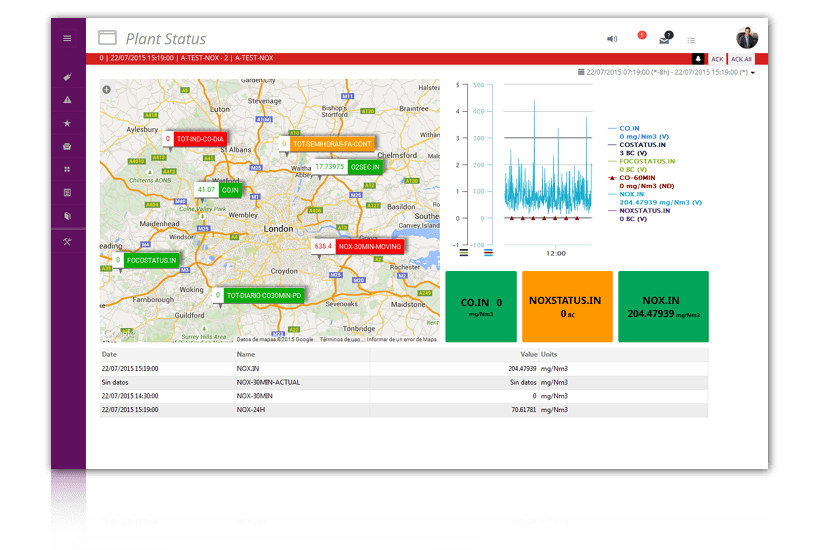Screen dimensions: 825x550
Task: Click the bell icon in the alarm bar
Action: (x=698, y=59)
